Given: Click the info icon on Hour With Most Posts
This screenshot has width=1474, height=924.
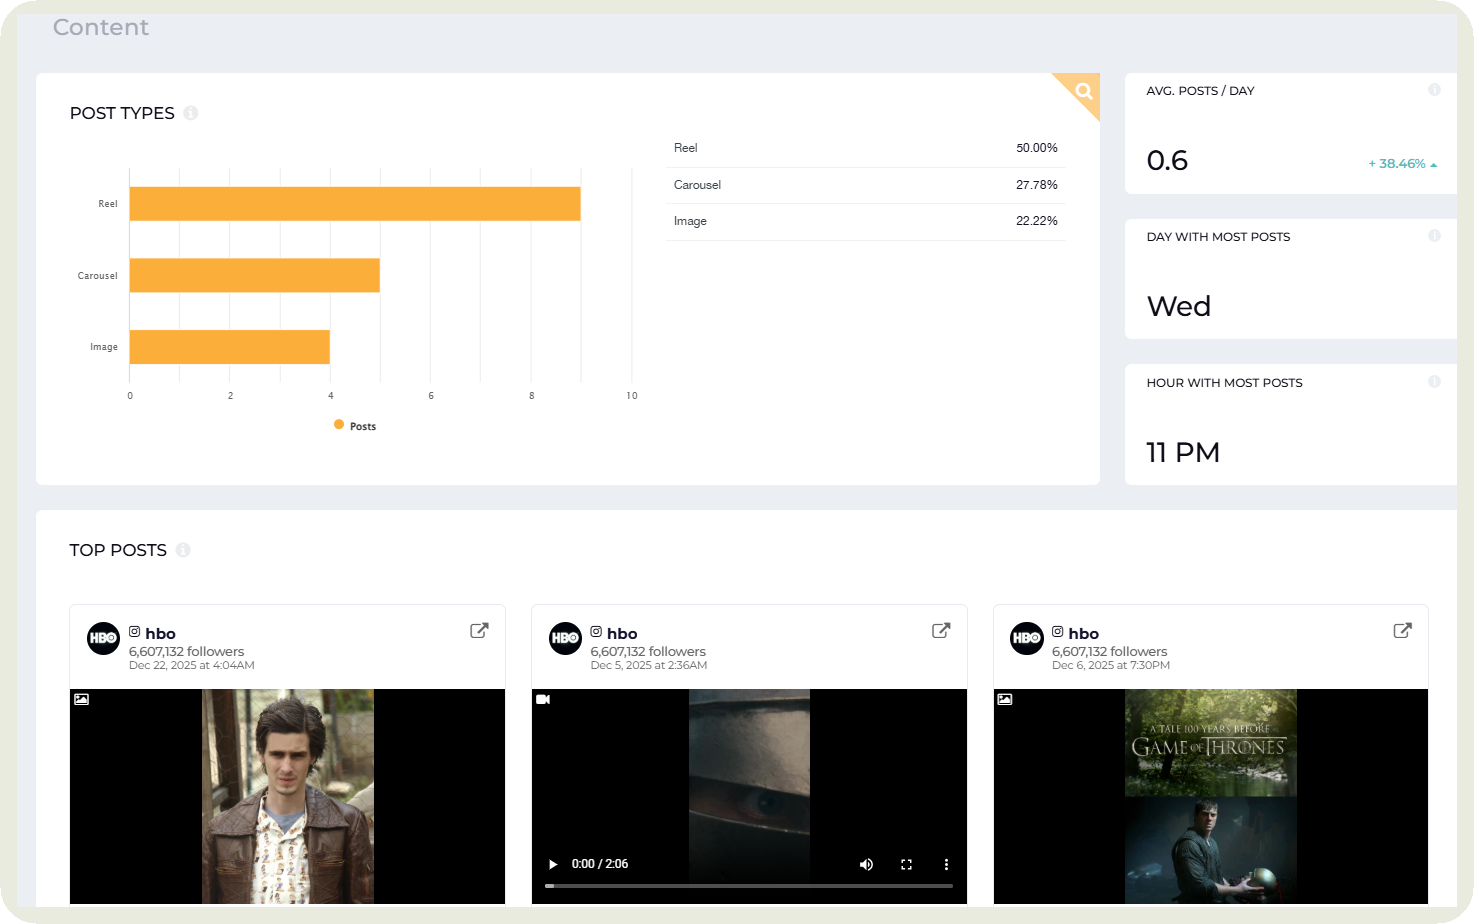Looking at the screenshot, I should [1435, 381].
